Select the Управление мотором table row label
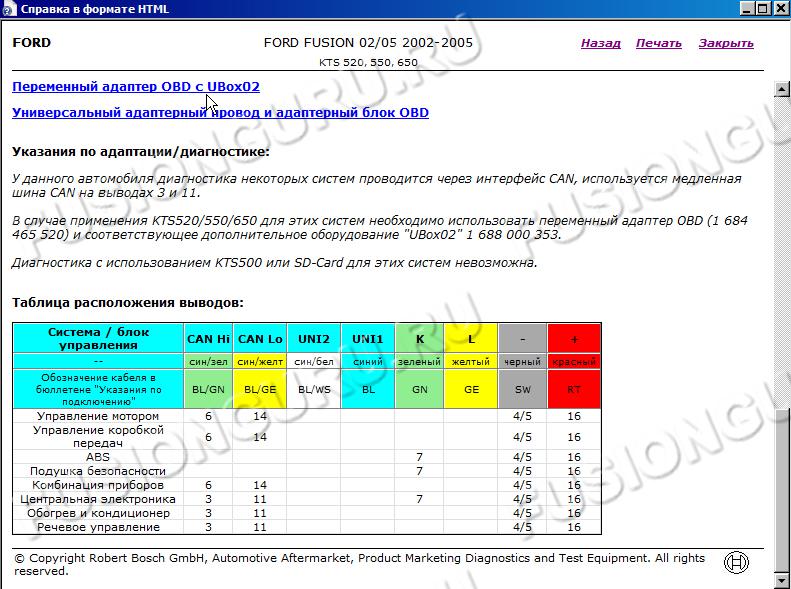Image resolution: width=791 pixels, height=589 pixels. point(98,416)
